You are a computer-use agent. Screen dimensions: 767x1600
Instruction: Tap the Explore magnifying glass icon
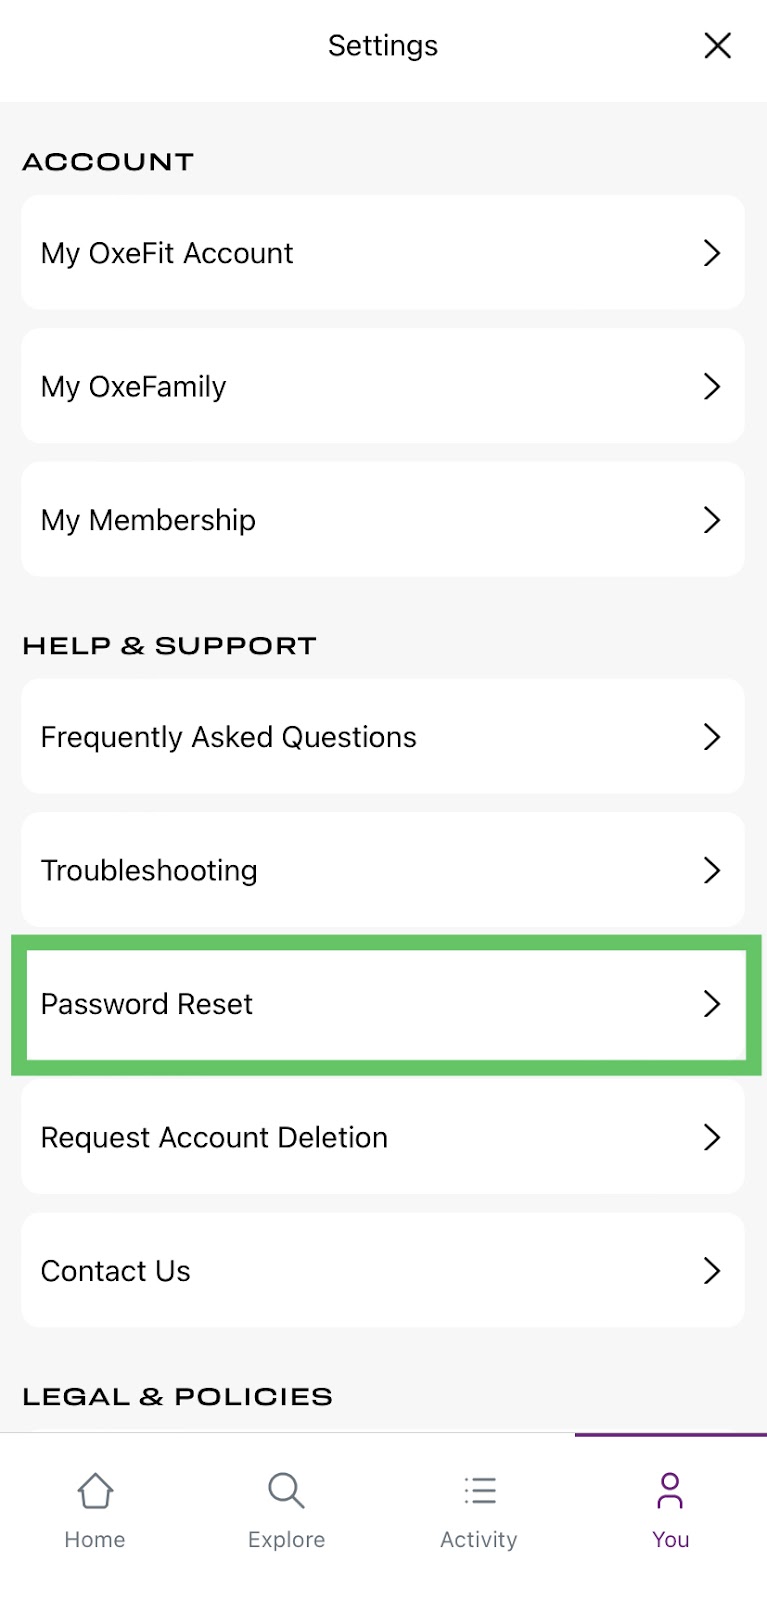pos(286,1490)
